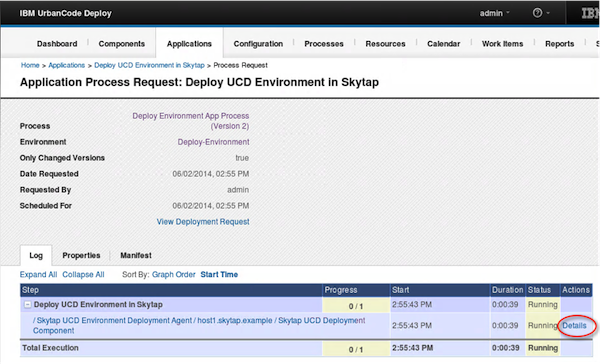Collapse the Deploy UCD Environment row minus icon
The height and width of the screenshot is (364, 600).
(28, 305)
